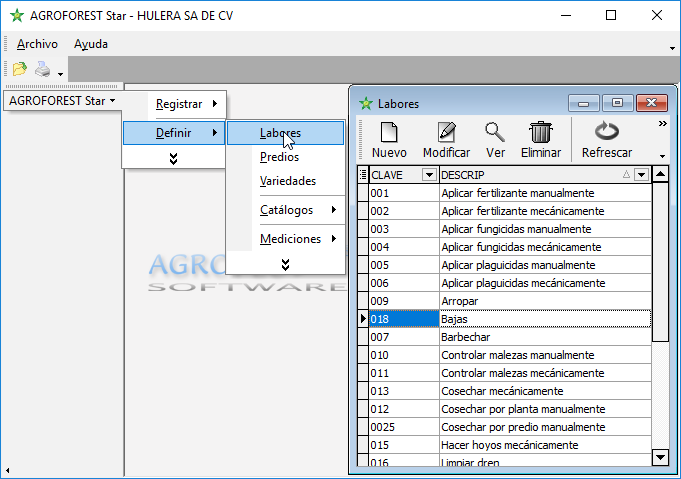Click the green star icon in title bar
The image size is (681, 479).
[x=17, y=15]
